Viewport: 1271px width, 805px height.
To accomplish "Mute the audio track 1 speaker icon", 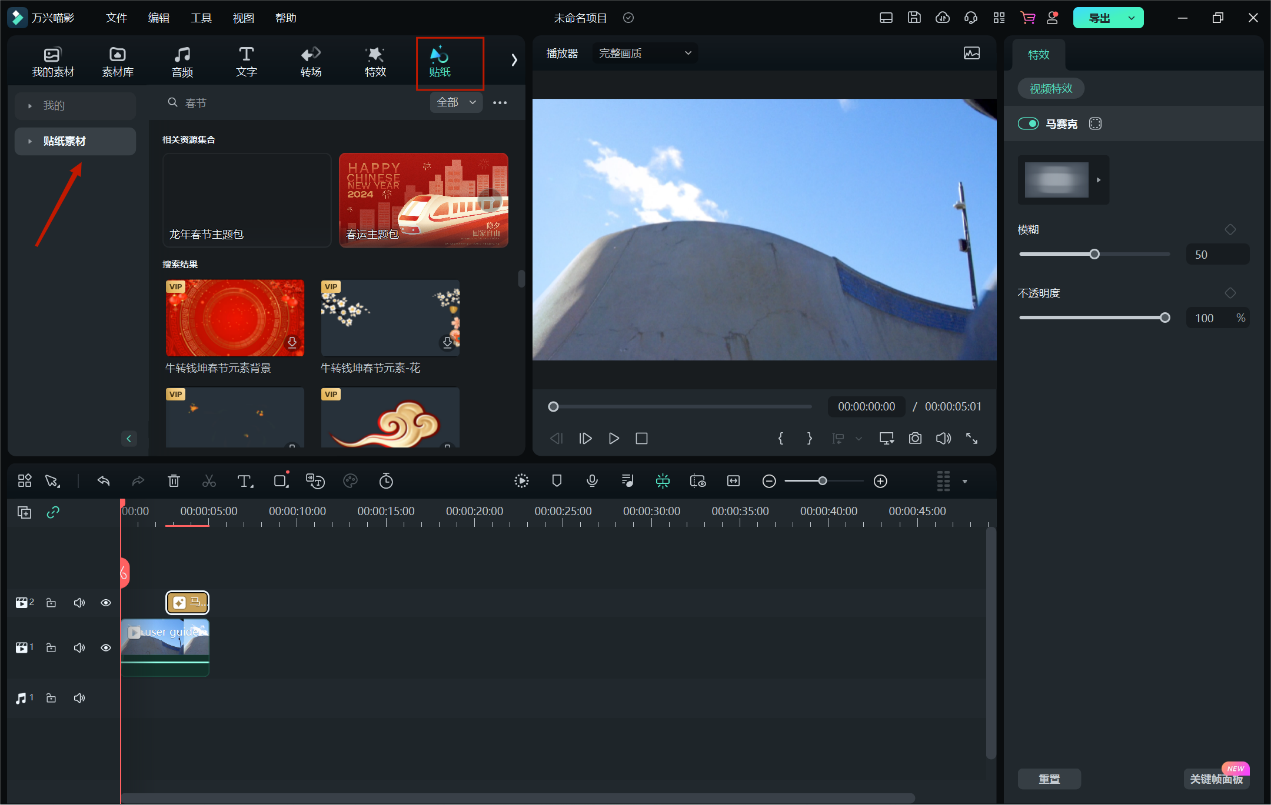I will tap(79, 698).
